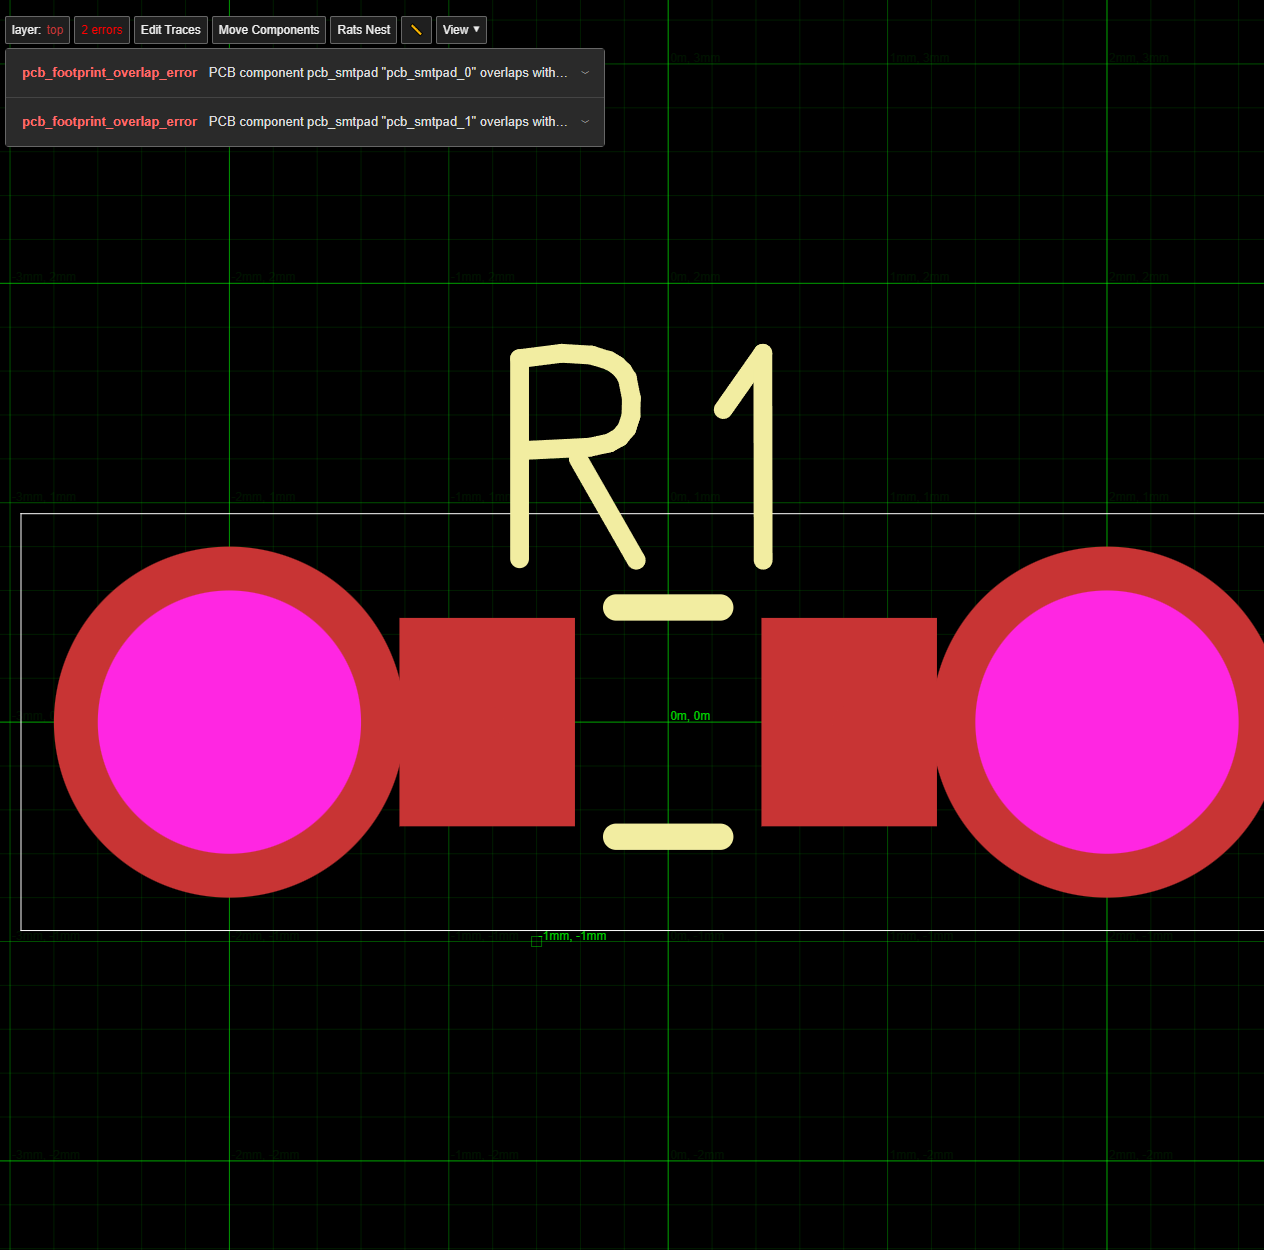
Task: Click the -1mm, -1mm cursor coordinate label
Action: point(573,936)
